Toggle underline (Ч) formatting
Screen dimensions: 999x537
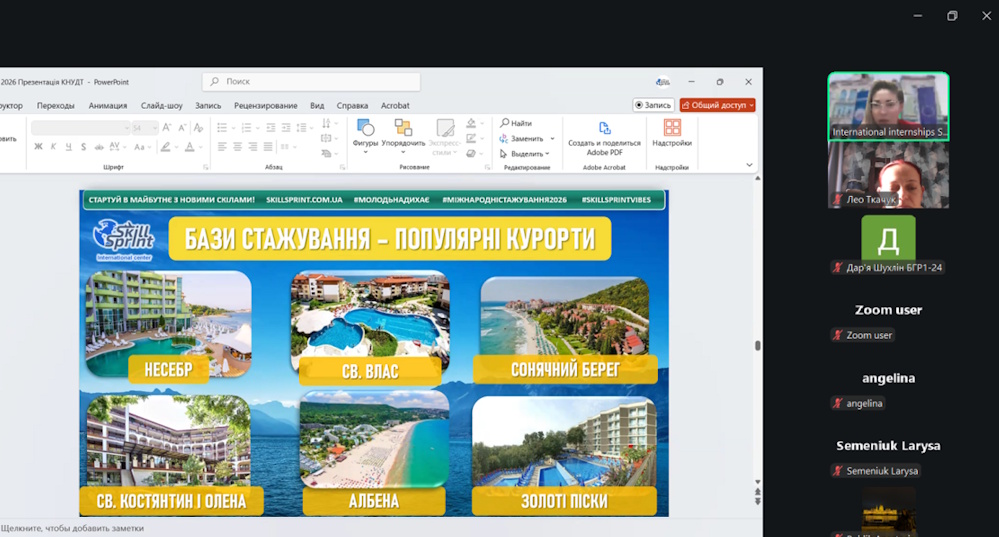[x=69, y=147]
